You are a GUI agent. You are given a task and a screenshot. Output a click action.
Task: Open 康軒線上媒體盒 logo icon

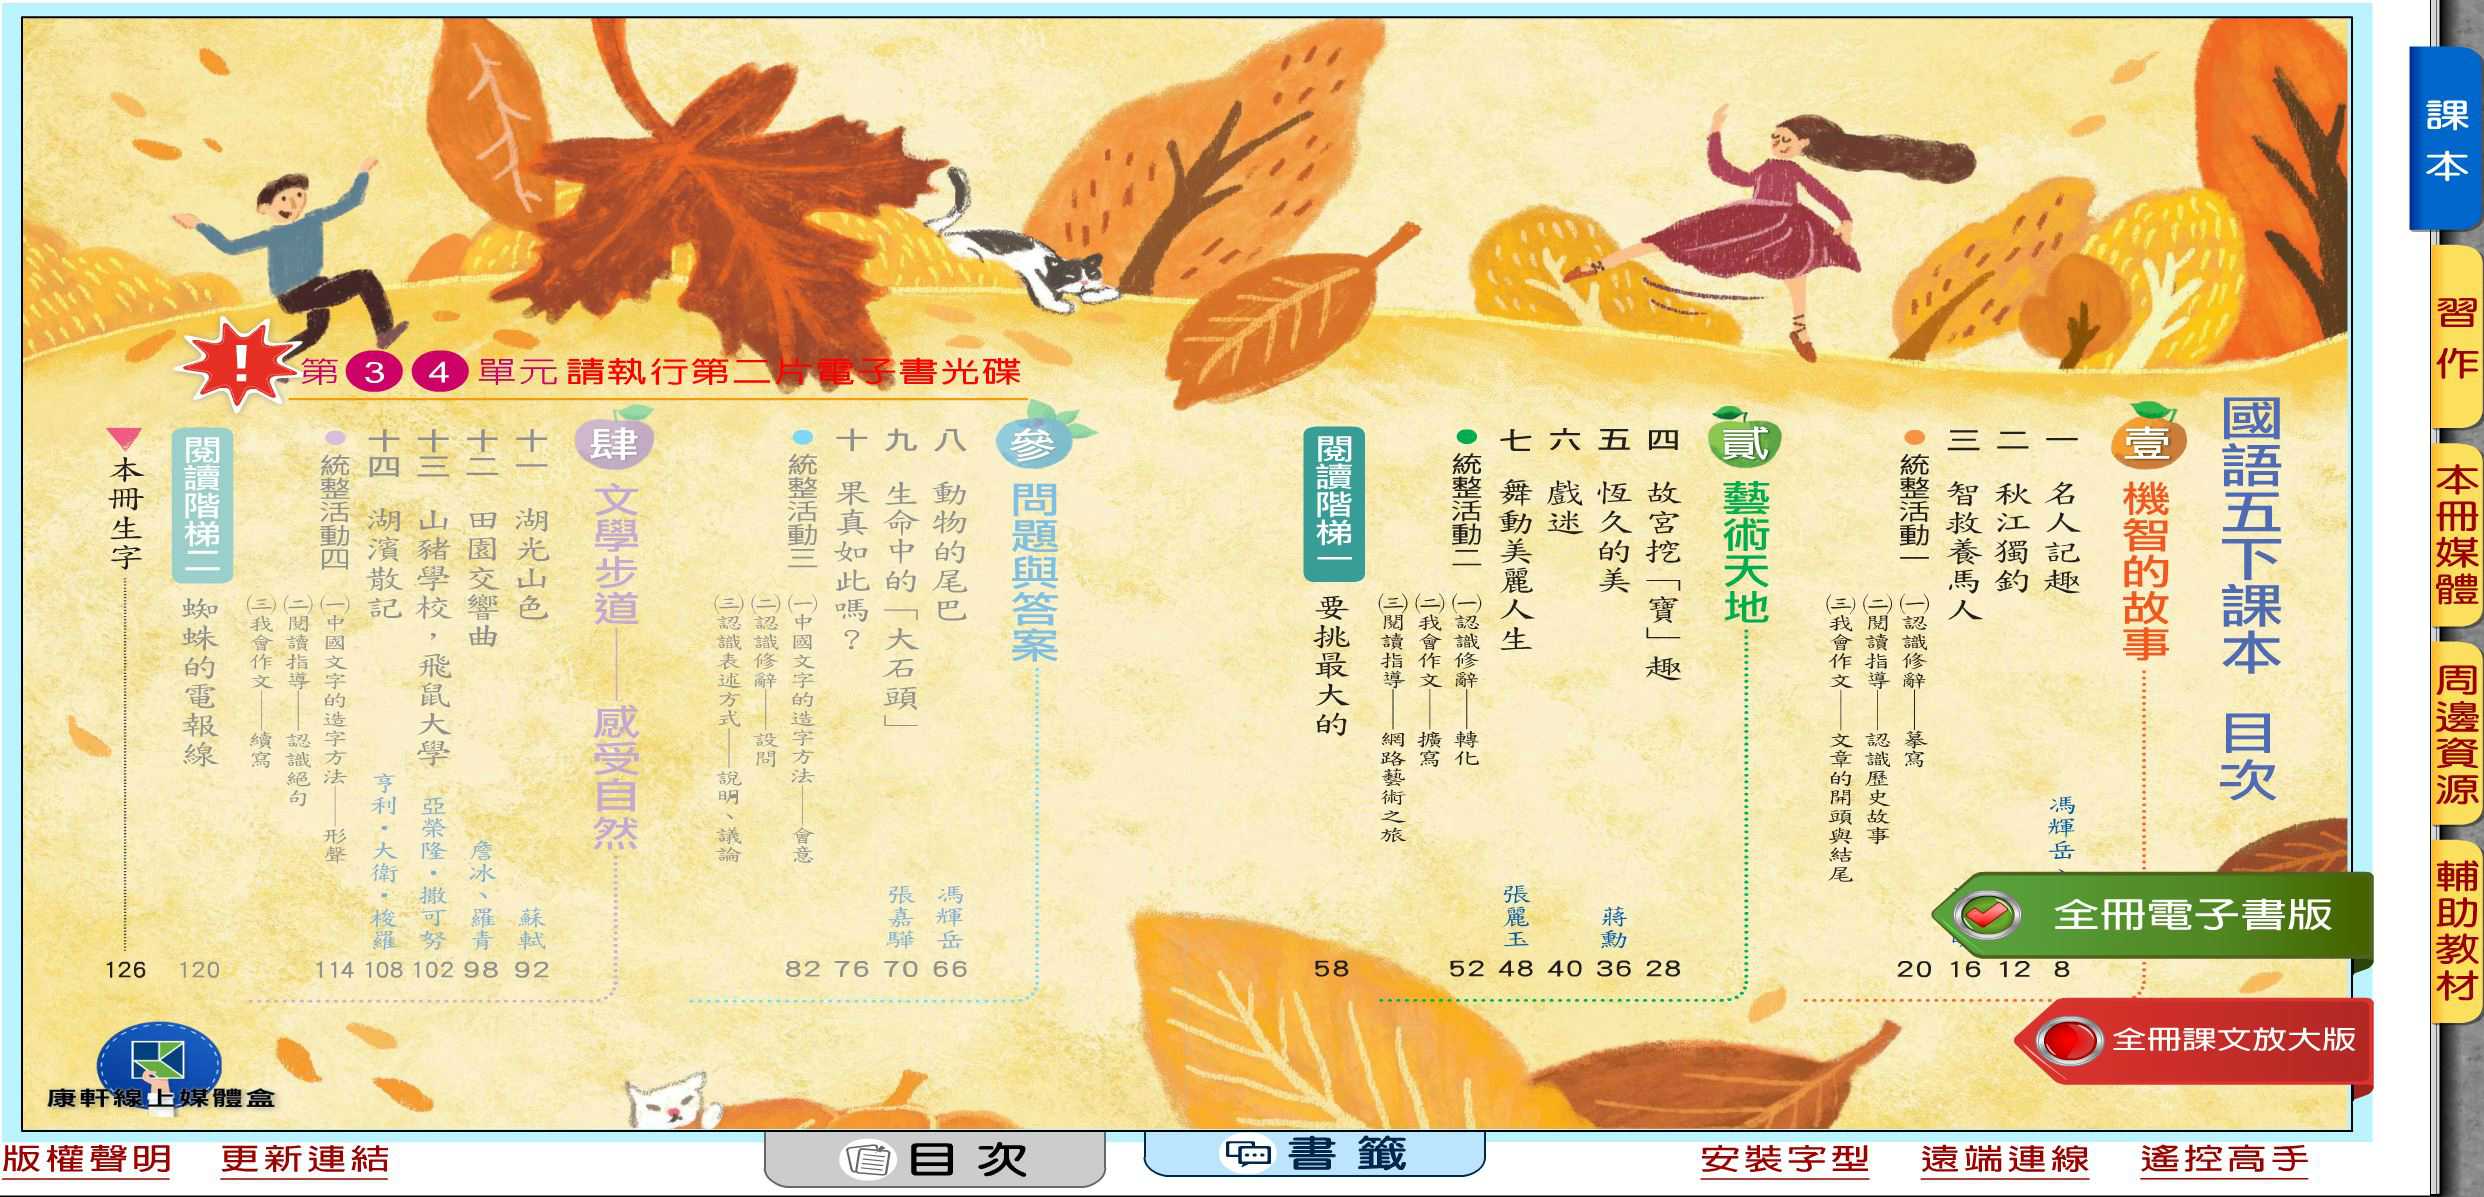(160, 1068)
